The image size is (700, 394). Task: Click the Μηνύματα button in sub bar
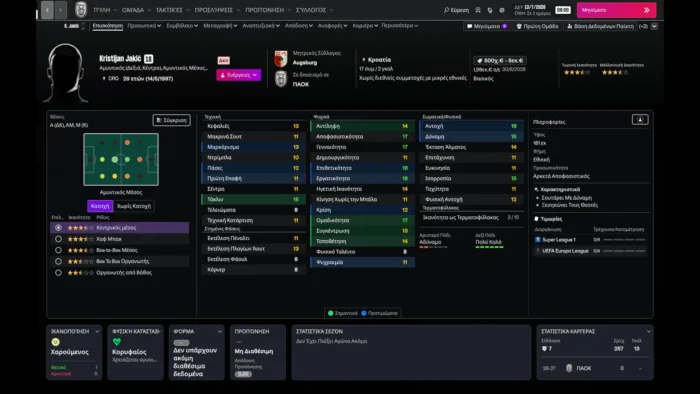point(487,26)
